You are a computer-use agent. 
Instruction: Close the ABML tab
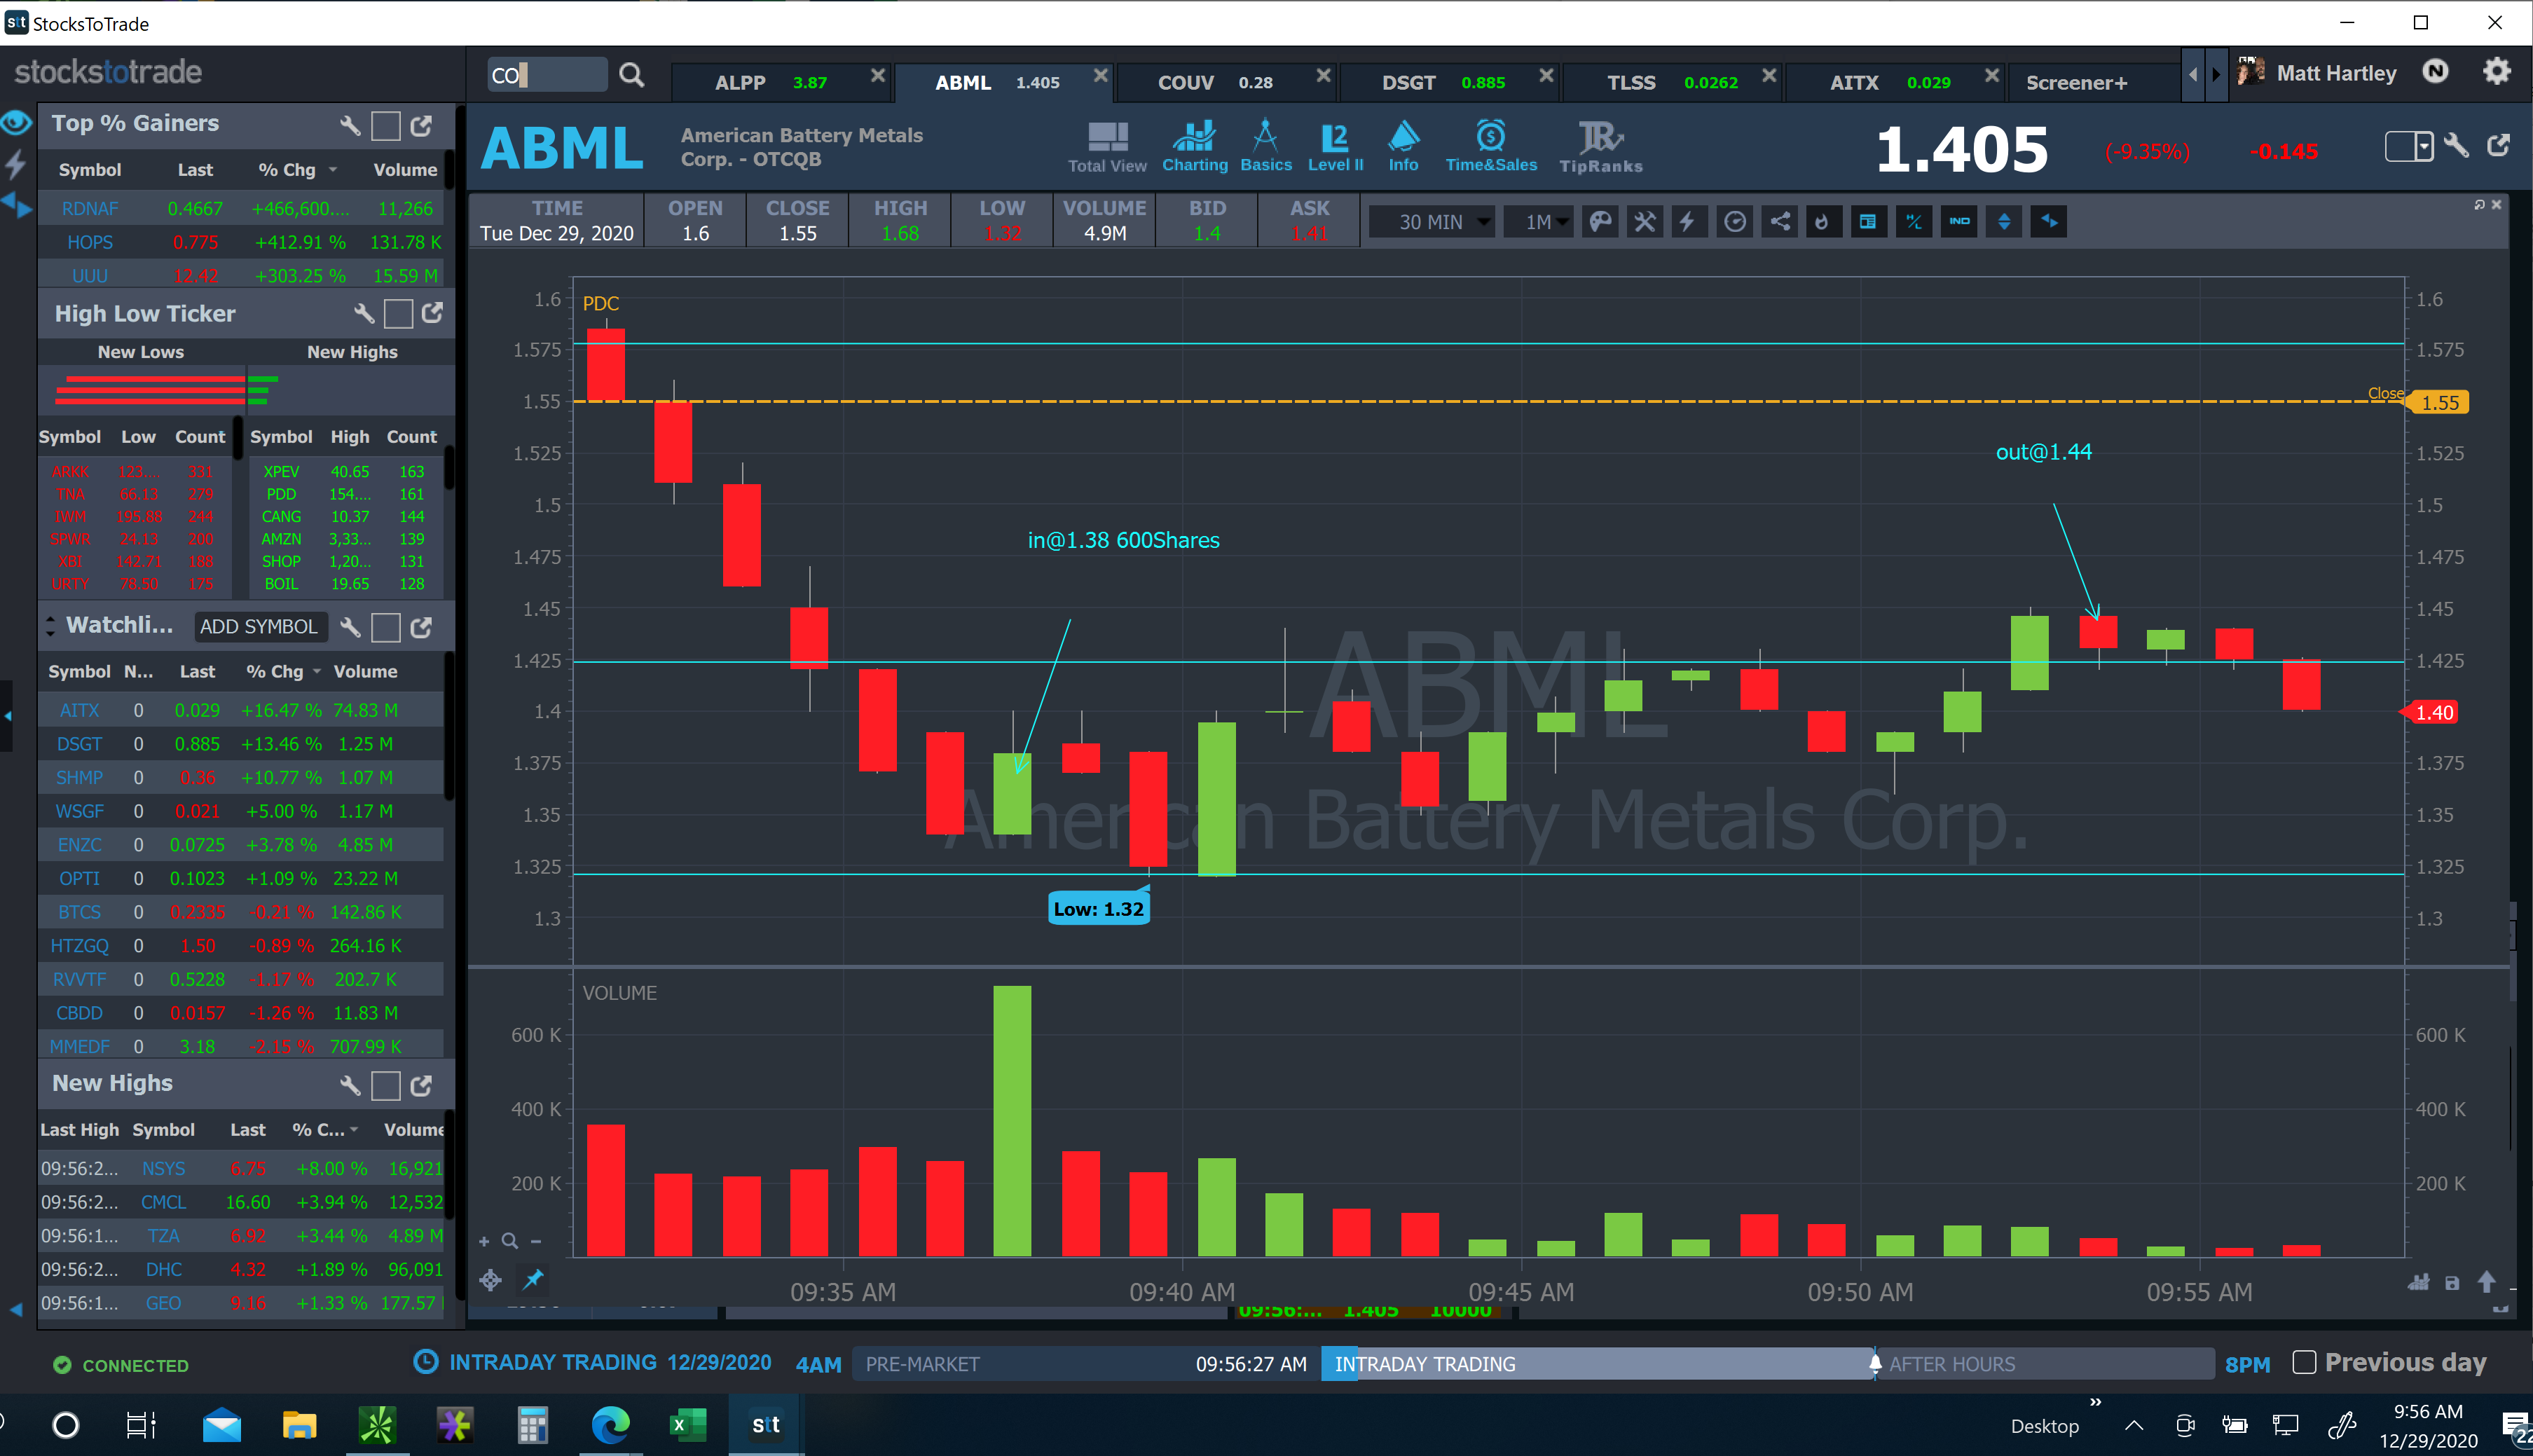1100,76
